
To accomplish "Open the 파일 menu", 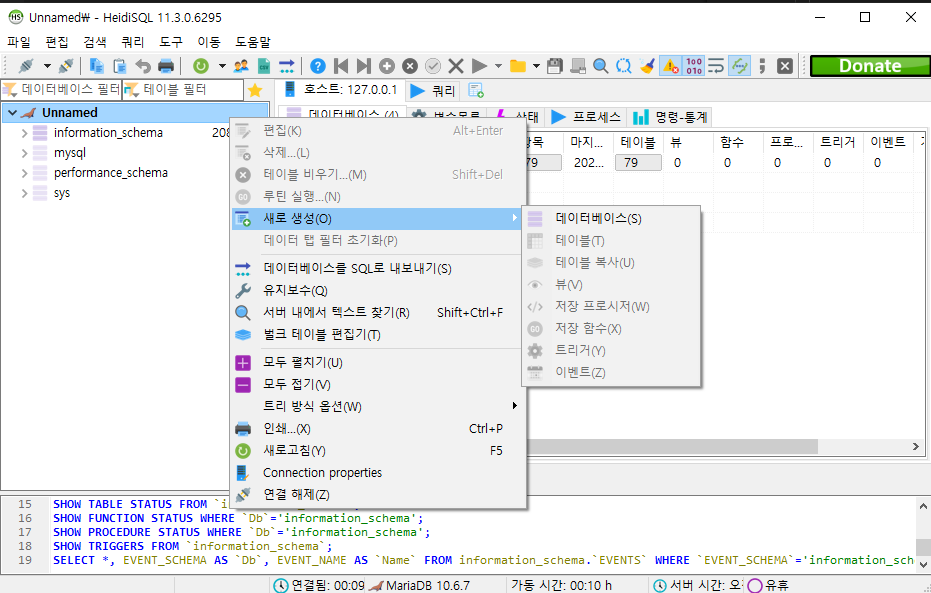I will 18,42.
